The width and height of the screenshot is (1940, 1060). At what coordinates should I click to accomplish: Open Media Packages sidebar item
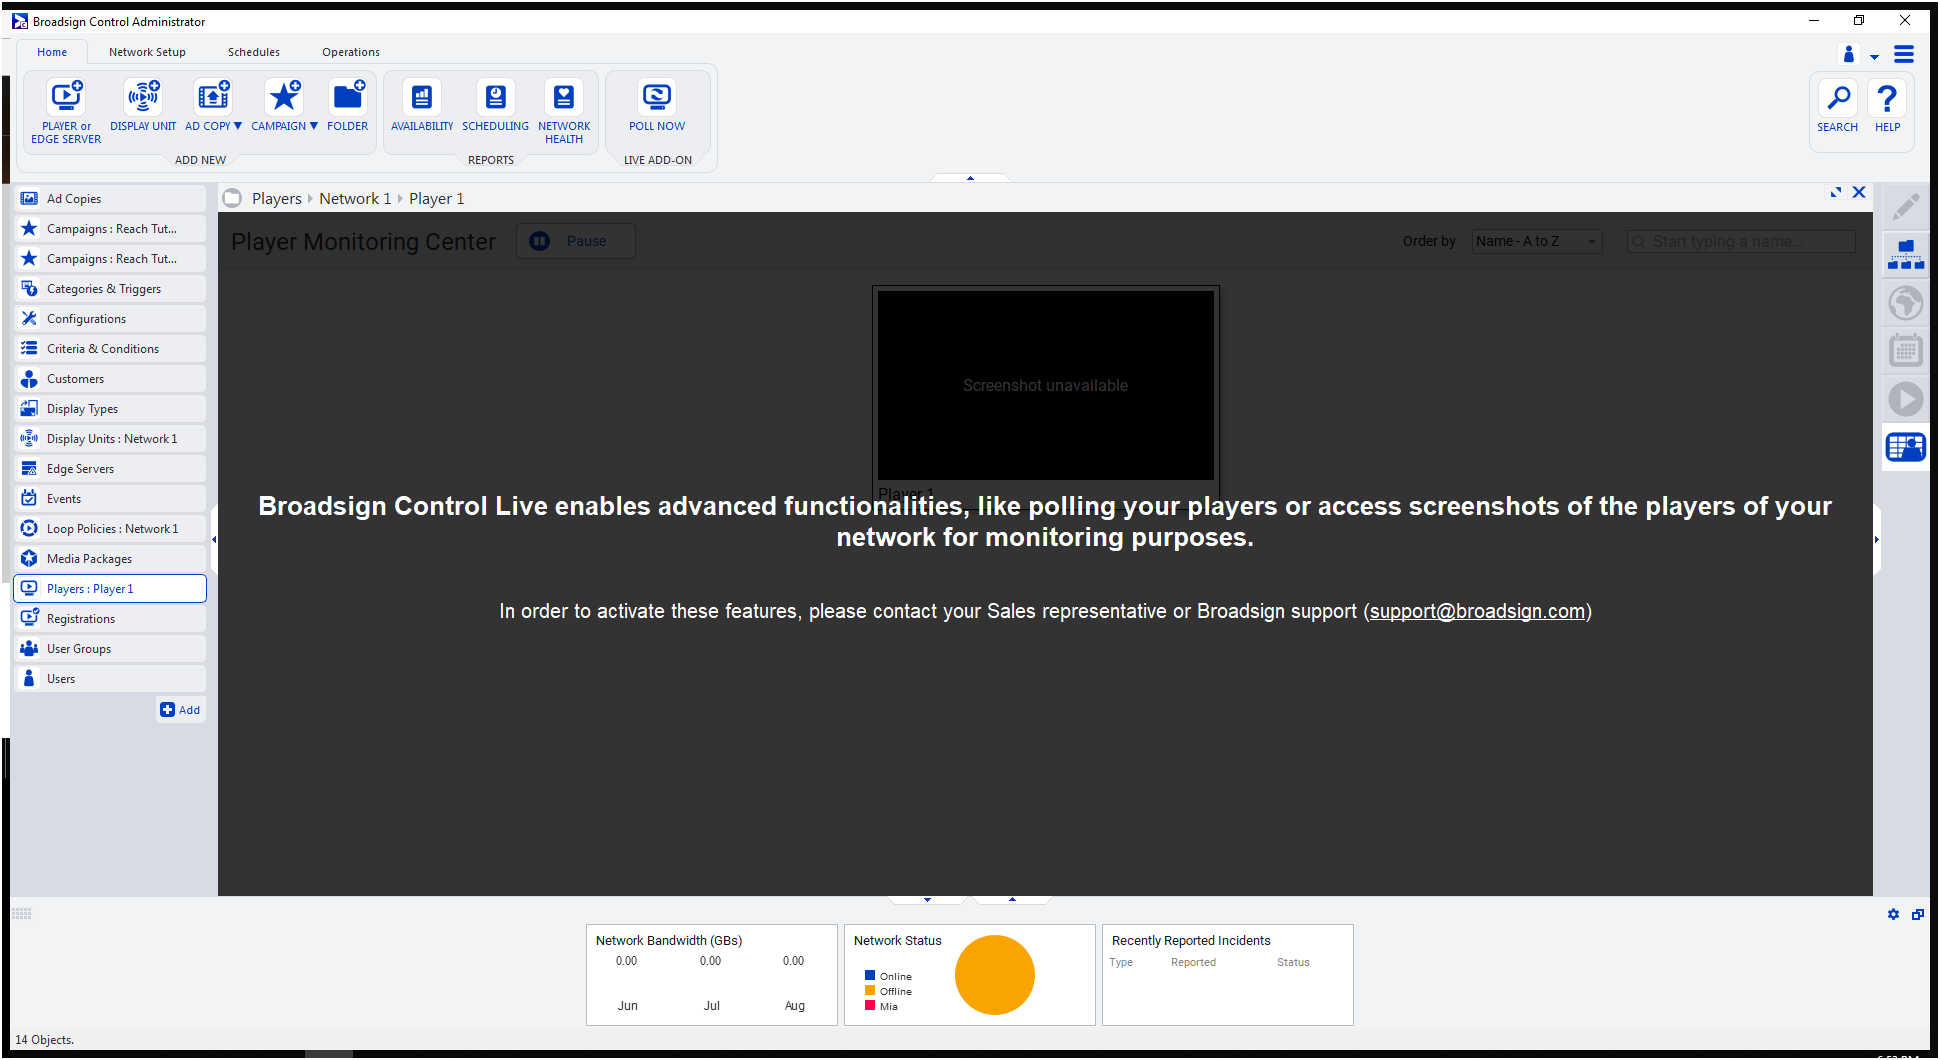point(110,559)
